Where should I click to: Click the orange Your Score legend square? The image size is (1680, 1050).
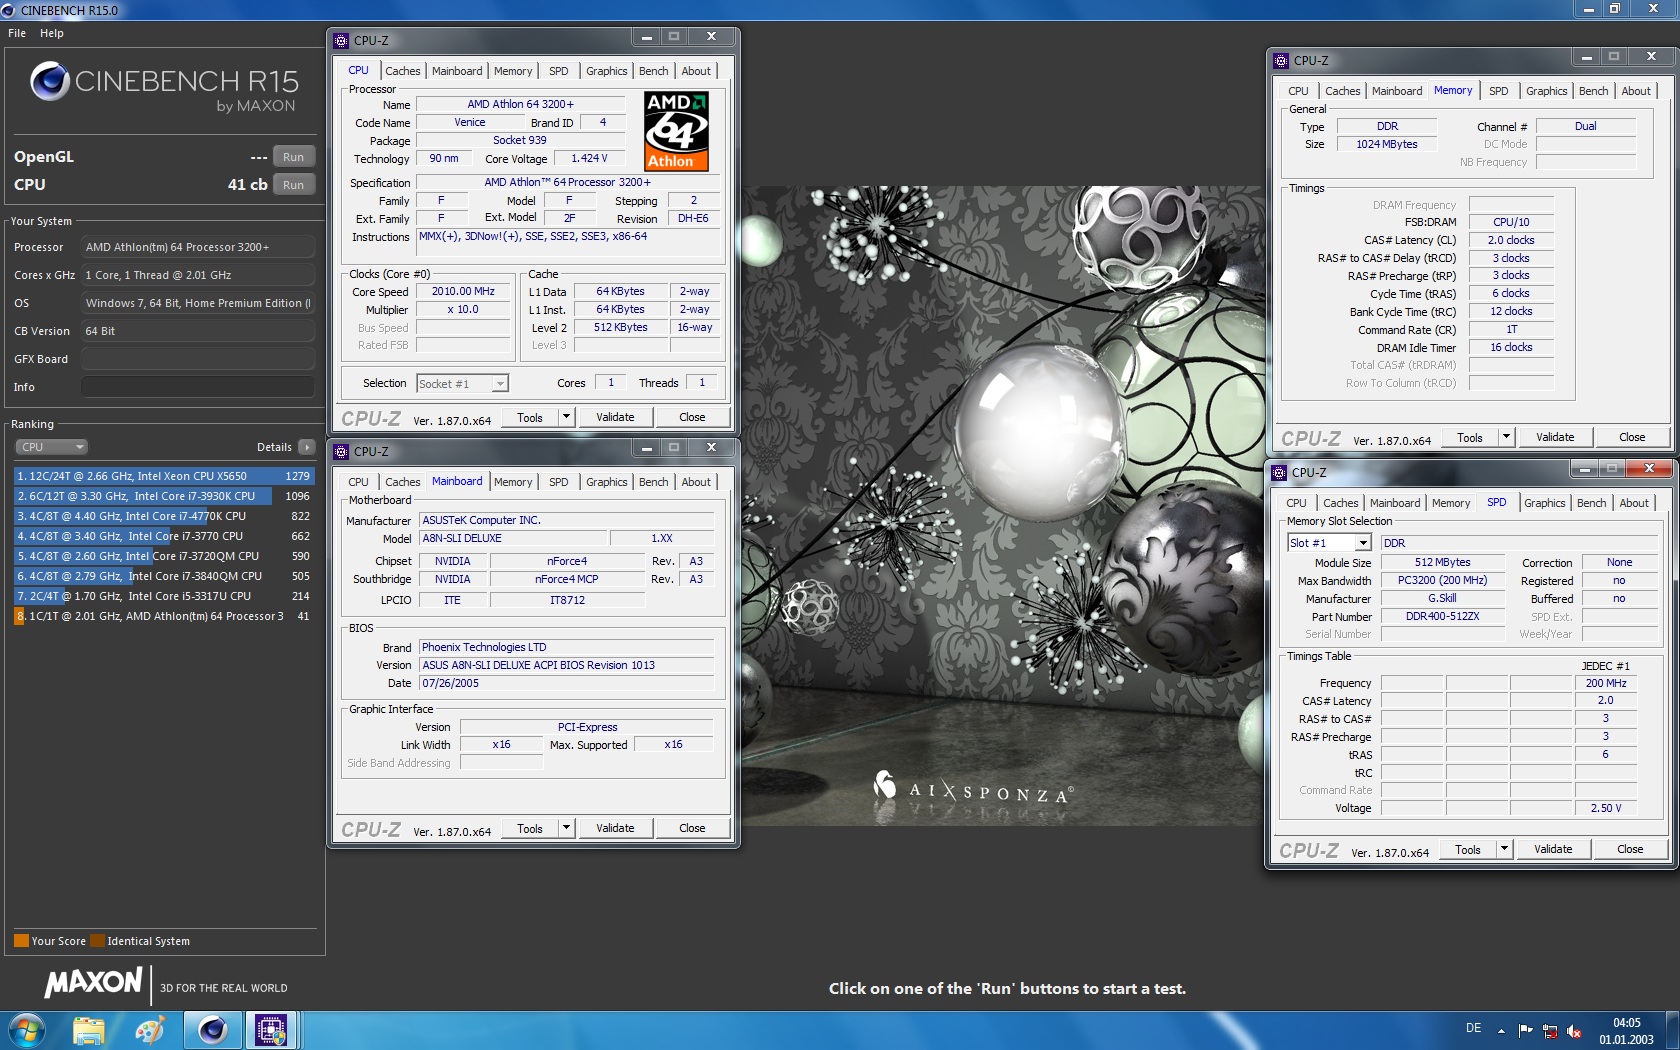click(x=21, y=940)
